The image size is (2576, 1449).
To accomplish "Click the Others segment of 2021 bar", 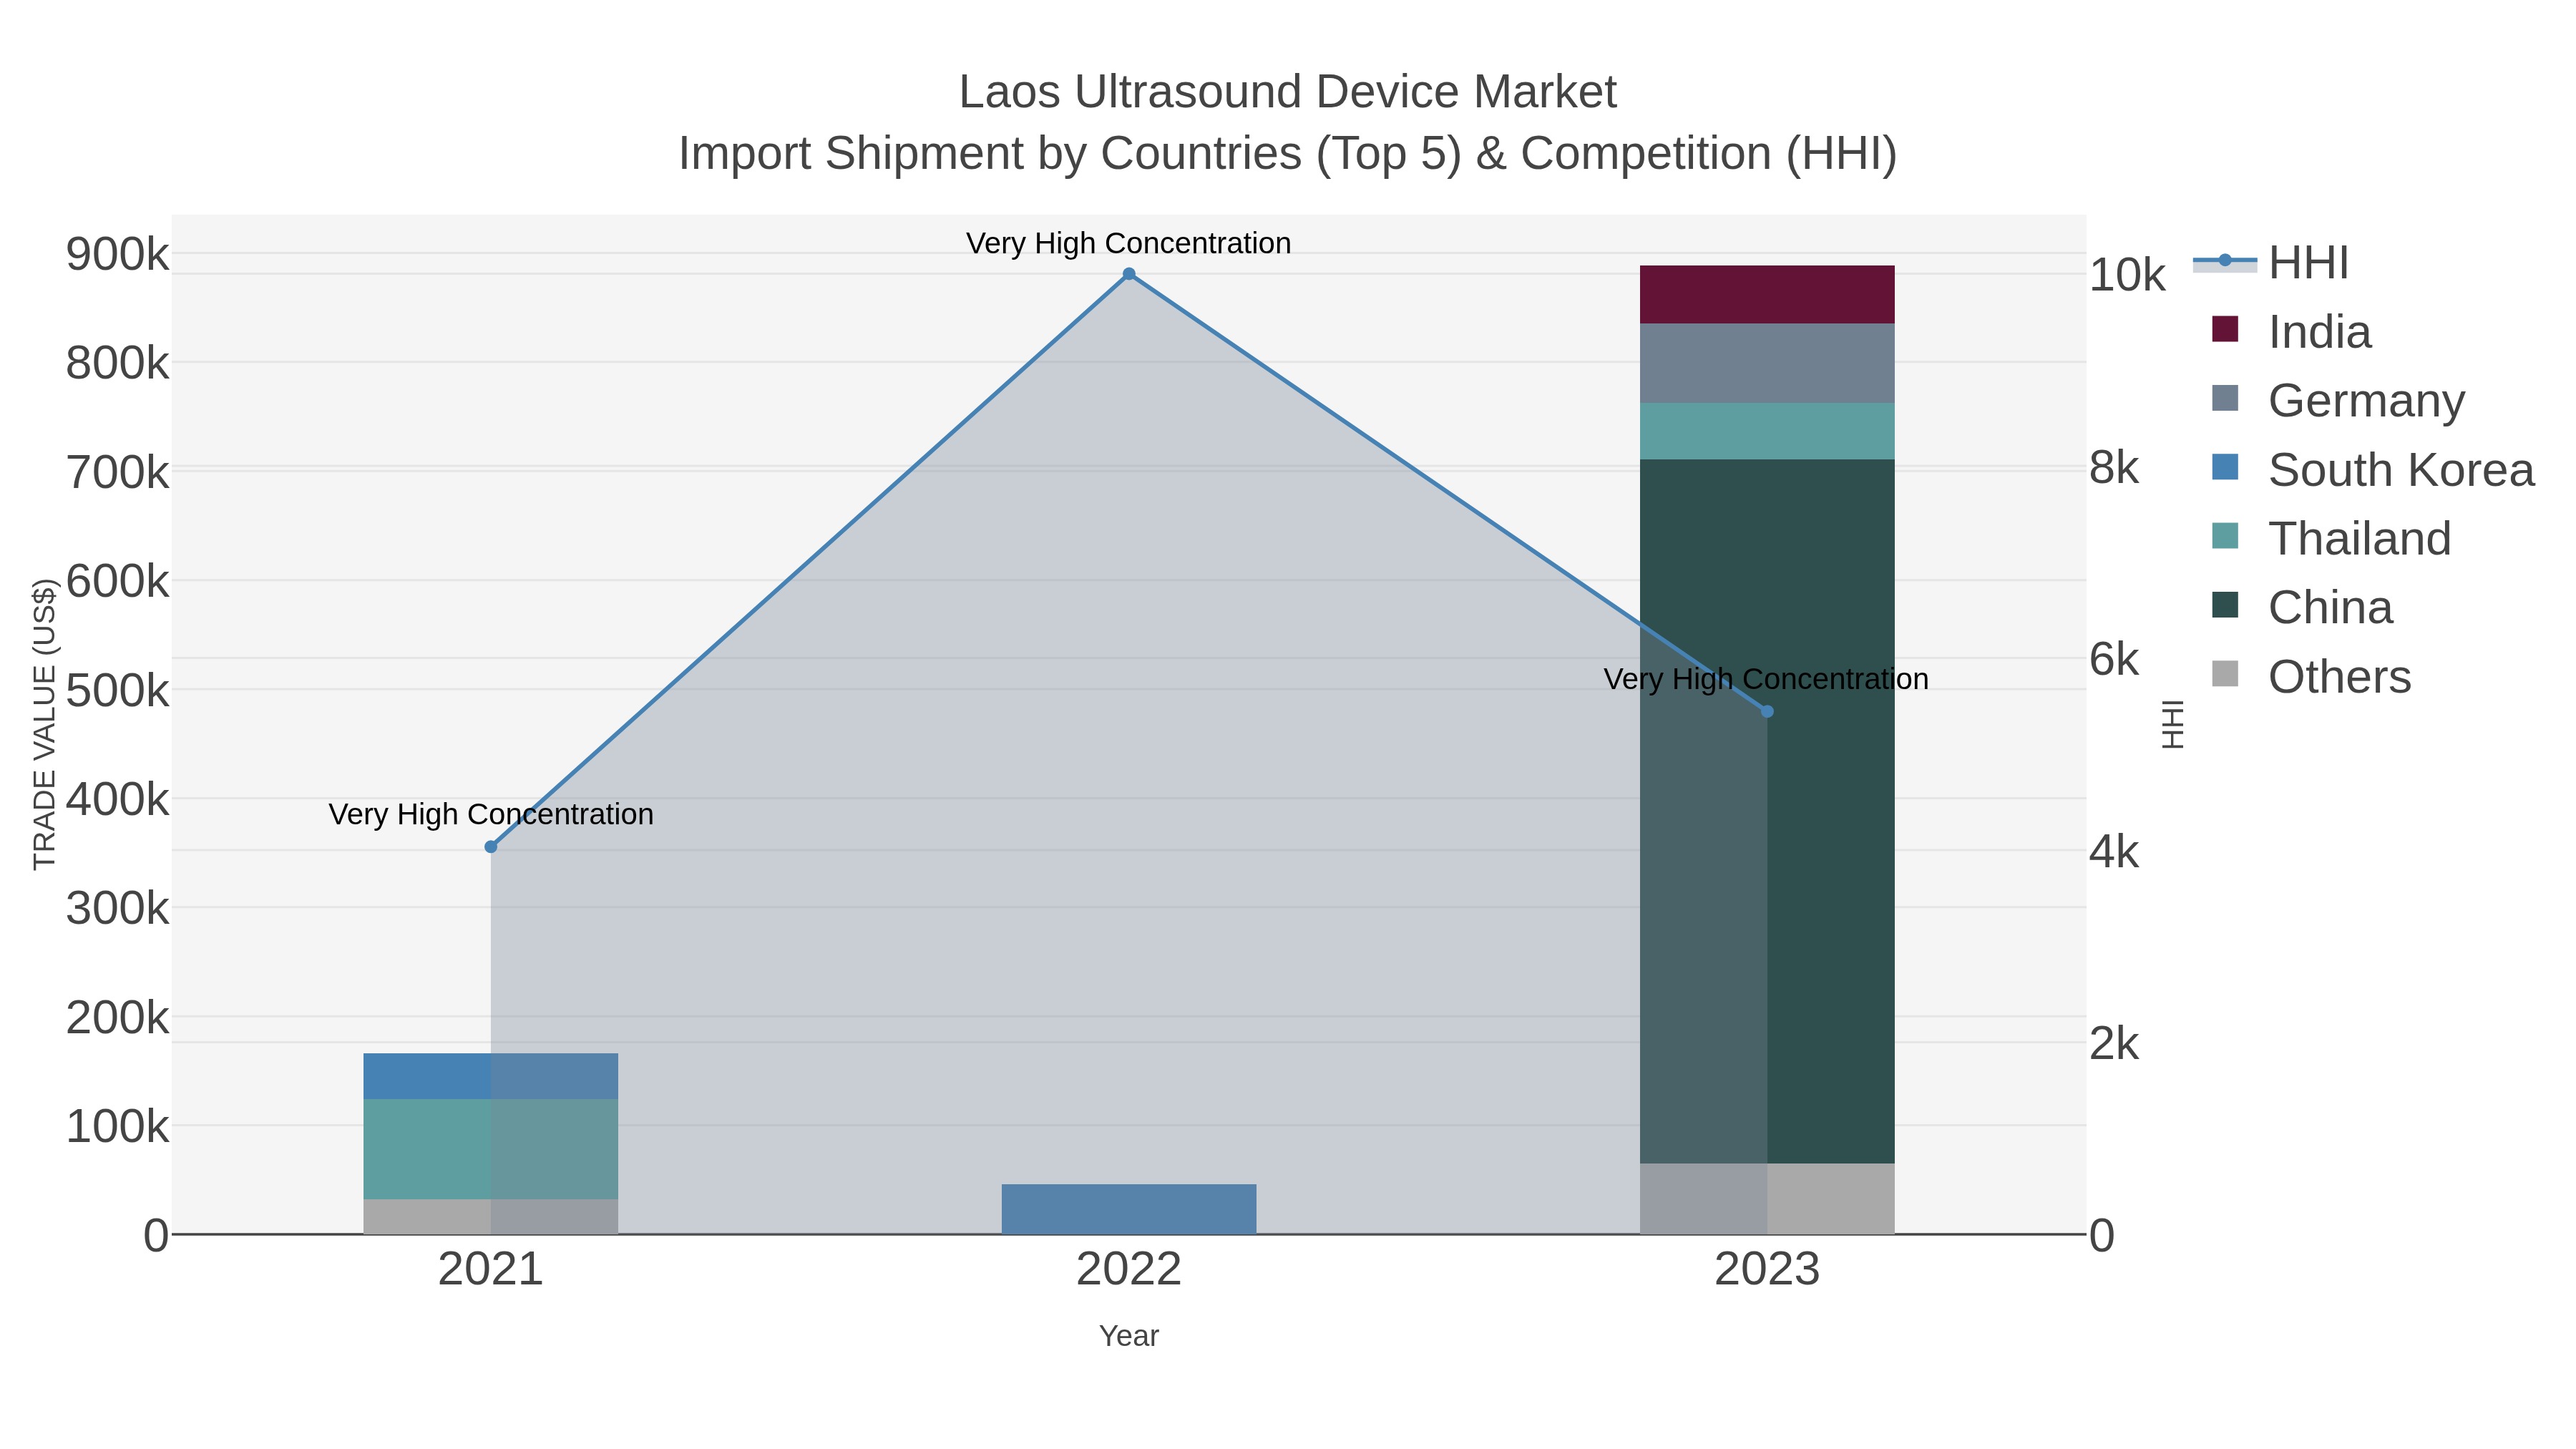I will 491,1217.
